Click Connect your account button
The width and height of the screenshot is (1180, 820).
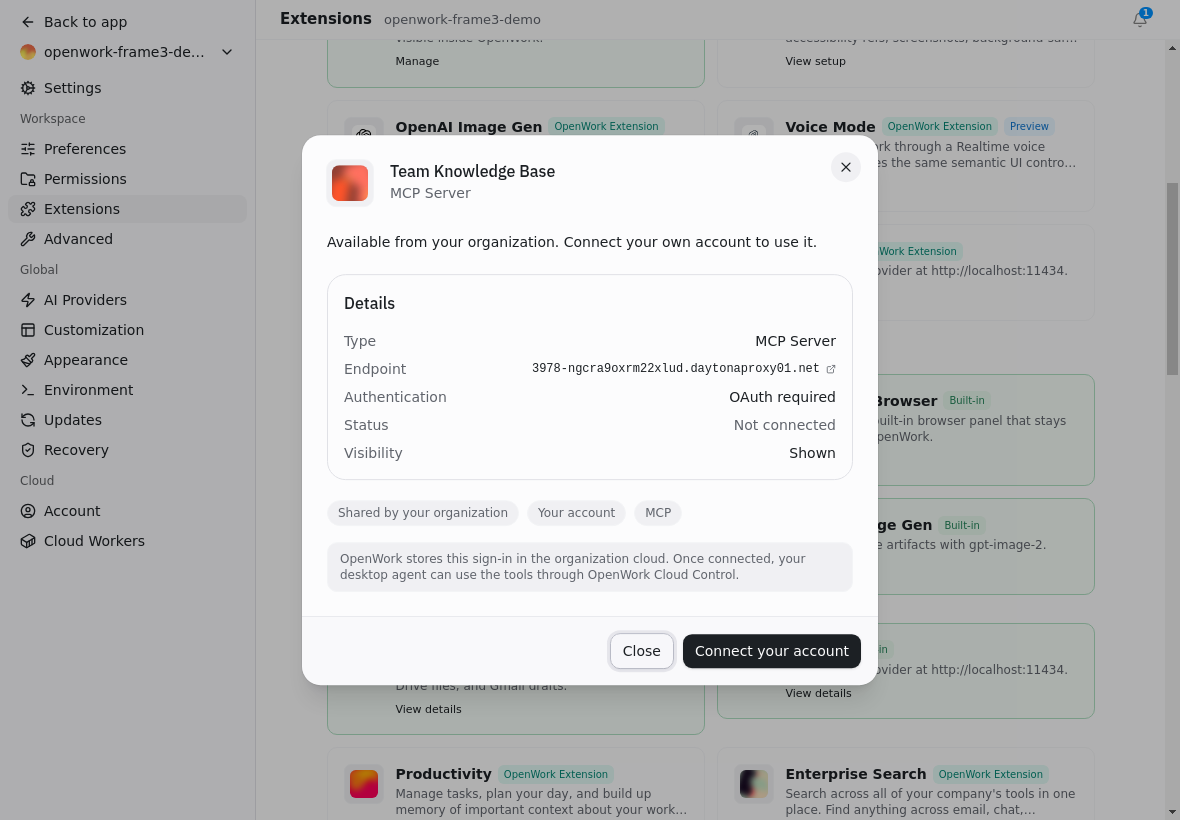click(771, 651)
